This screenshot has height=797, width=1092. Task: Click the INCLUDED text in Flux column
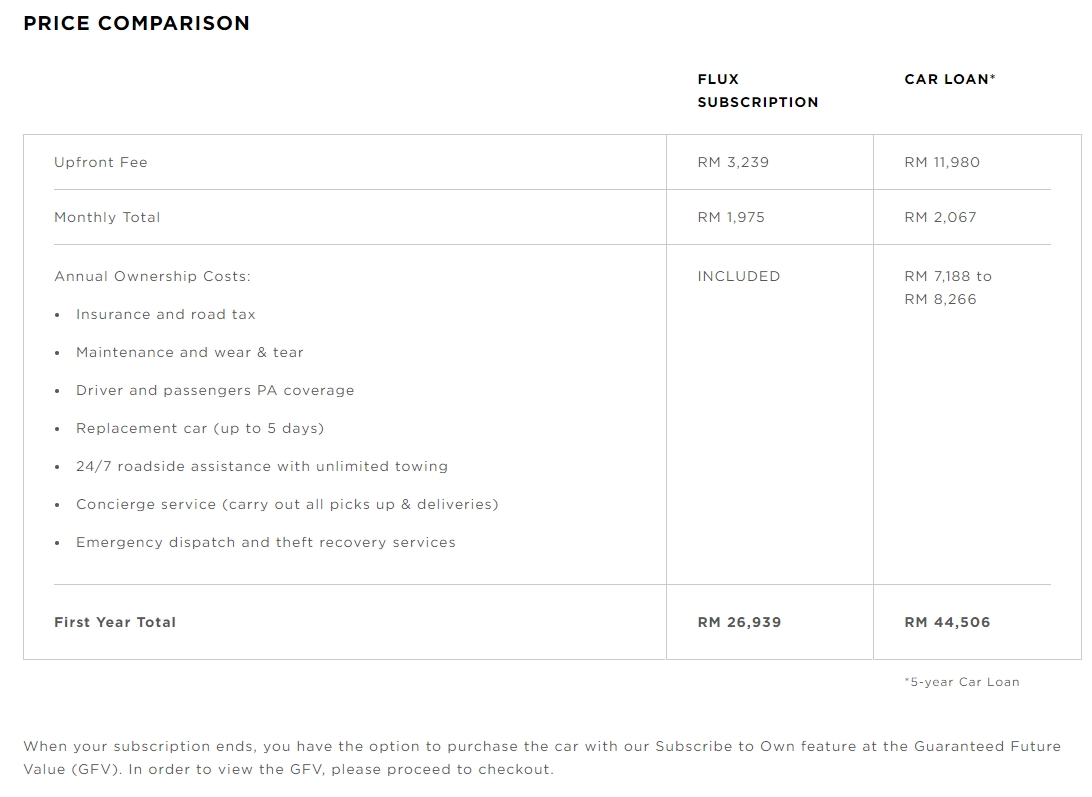[738, 276]
